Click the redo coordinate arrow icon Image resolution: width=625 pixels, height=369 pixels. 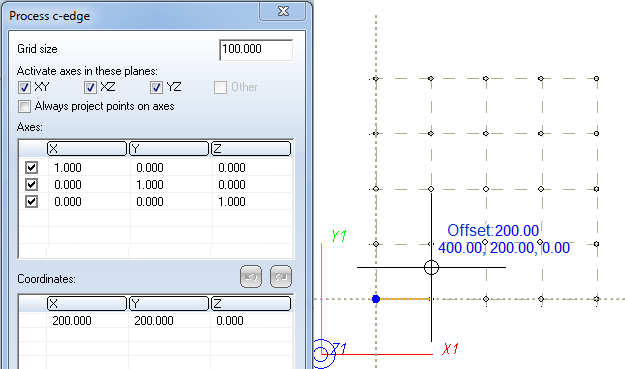tap(281, 277)
